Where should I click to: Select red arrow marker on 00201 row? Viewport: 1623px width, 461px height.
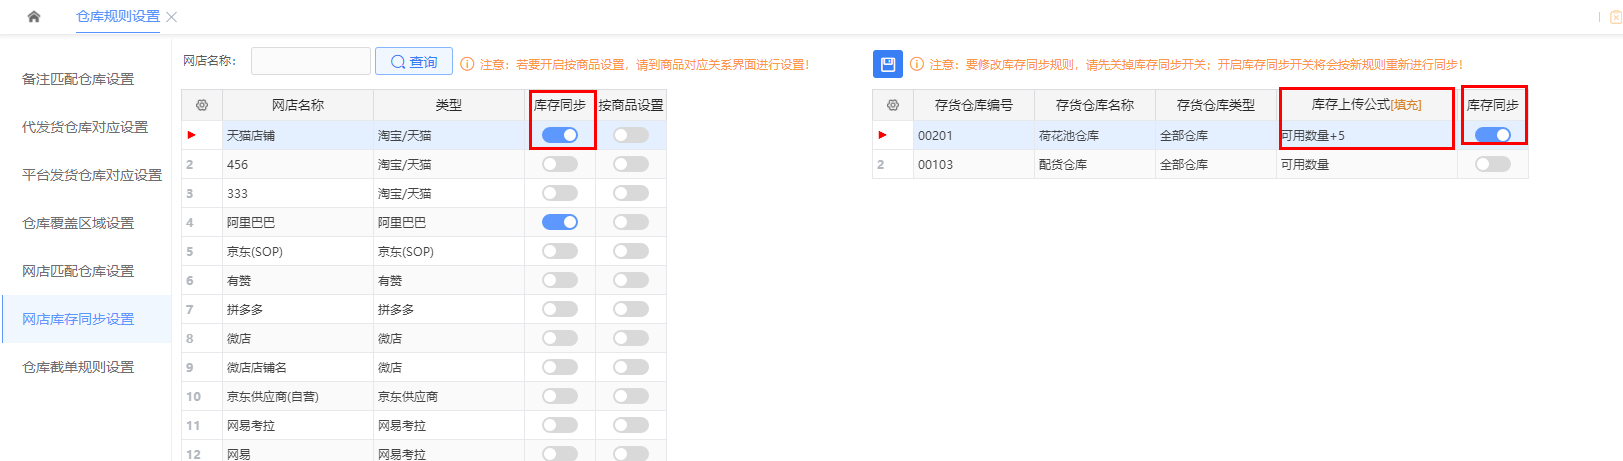click(882, 135)
